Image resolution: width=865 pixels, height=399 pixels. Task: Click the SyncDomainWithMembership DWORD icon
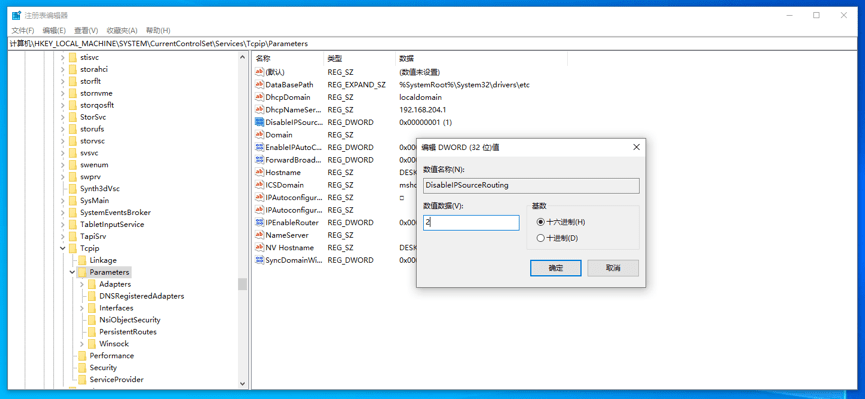[x=260, y=260]
